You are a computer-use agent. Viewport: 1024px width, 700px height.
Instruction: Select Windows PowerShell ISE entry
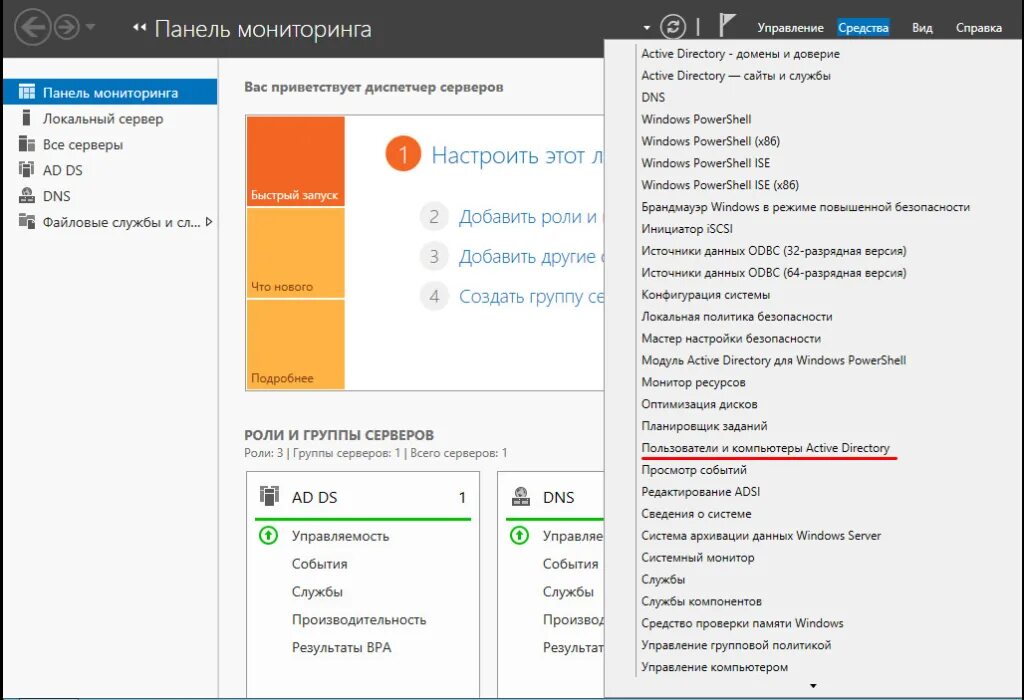[x=705, y=163]
